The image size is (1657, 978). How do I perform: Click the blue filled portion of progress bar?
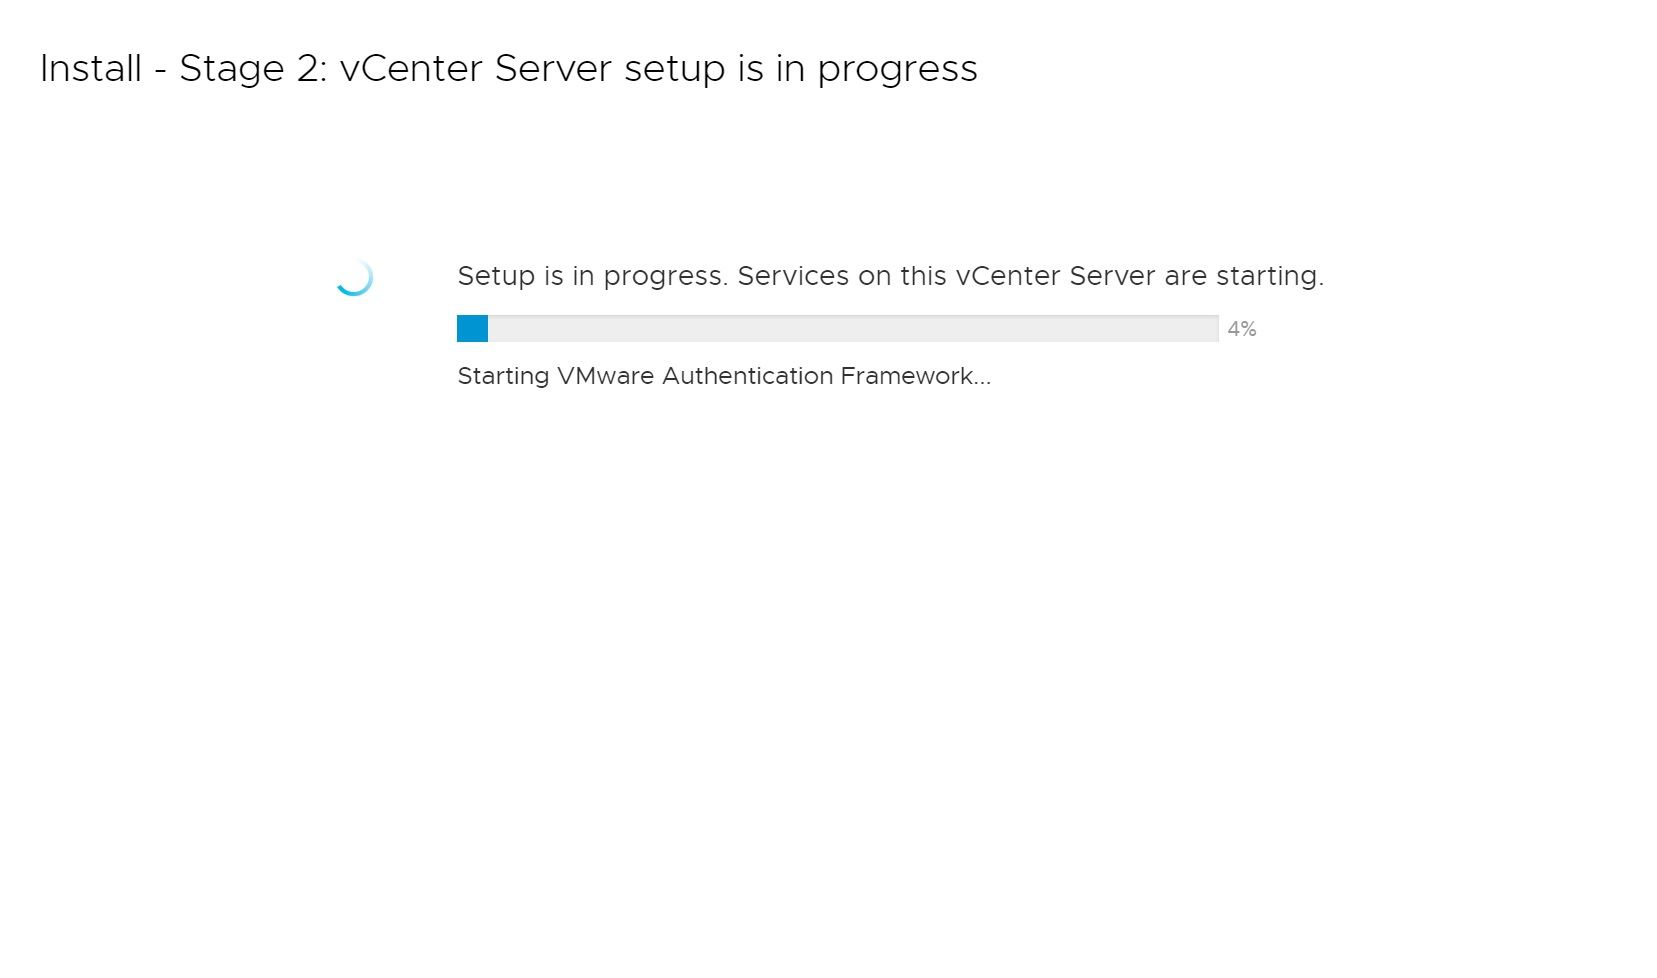click(472, 329)
